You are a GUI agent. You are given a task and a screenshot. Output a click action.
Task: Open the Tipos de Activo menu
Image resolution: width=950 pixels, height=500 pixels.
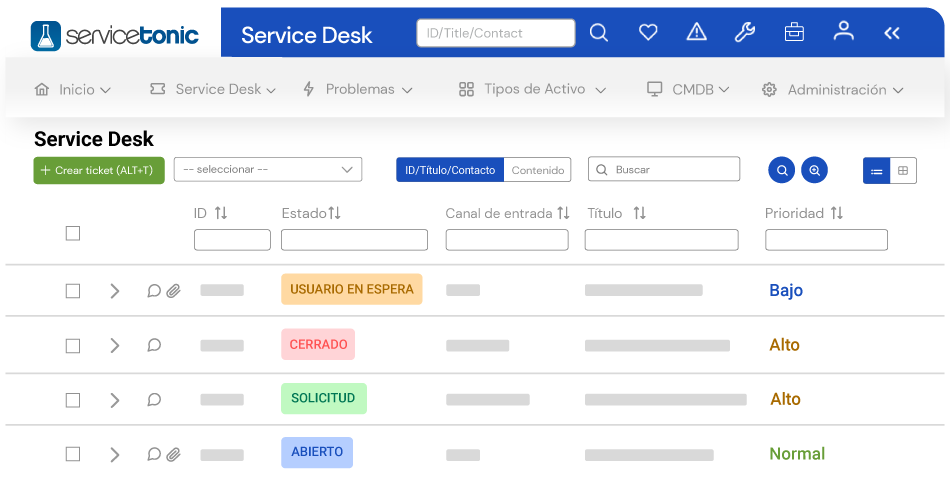point(532,90)
